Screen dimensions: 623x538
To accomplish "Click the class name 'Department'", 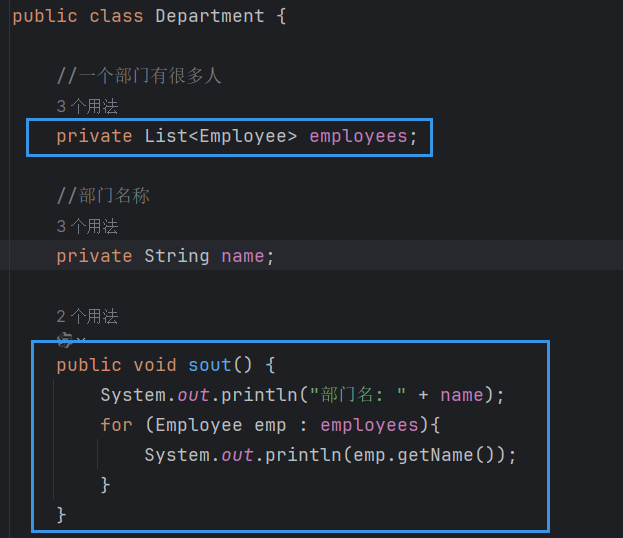I will [x=210, y=16].
